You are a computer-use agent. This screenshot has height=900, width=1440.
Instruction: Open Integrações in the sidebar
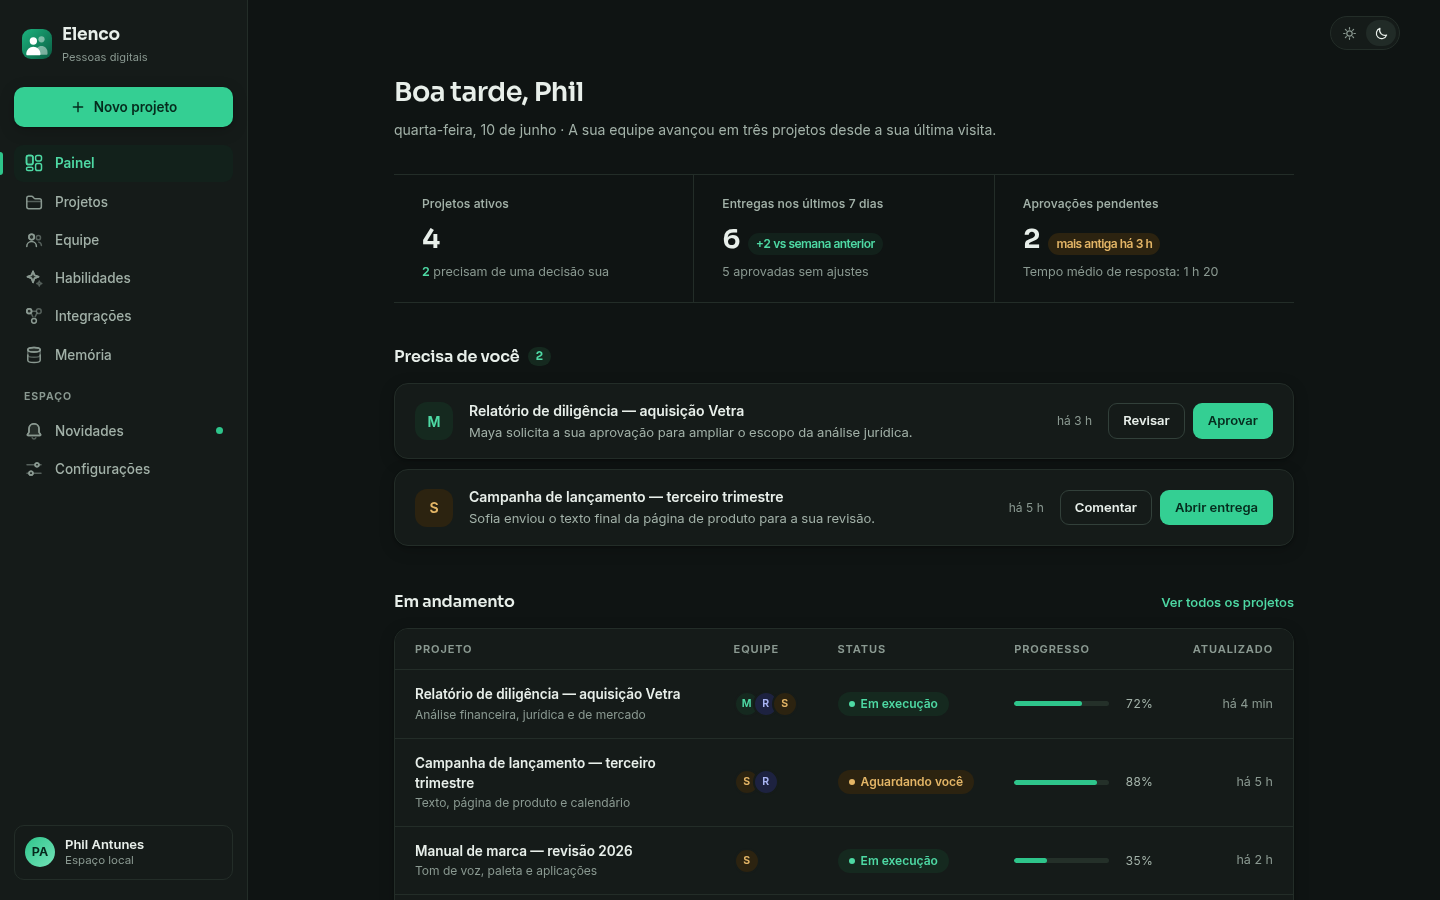(x=123, y=316)
